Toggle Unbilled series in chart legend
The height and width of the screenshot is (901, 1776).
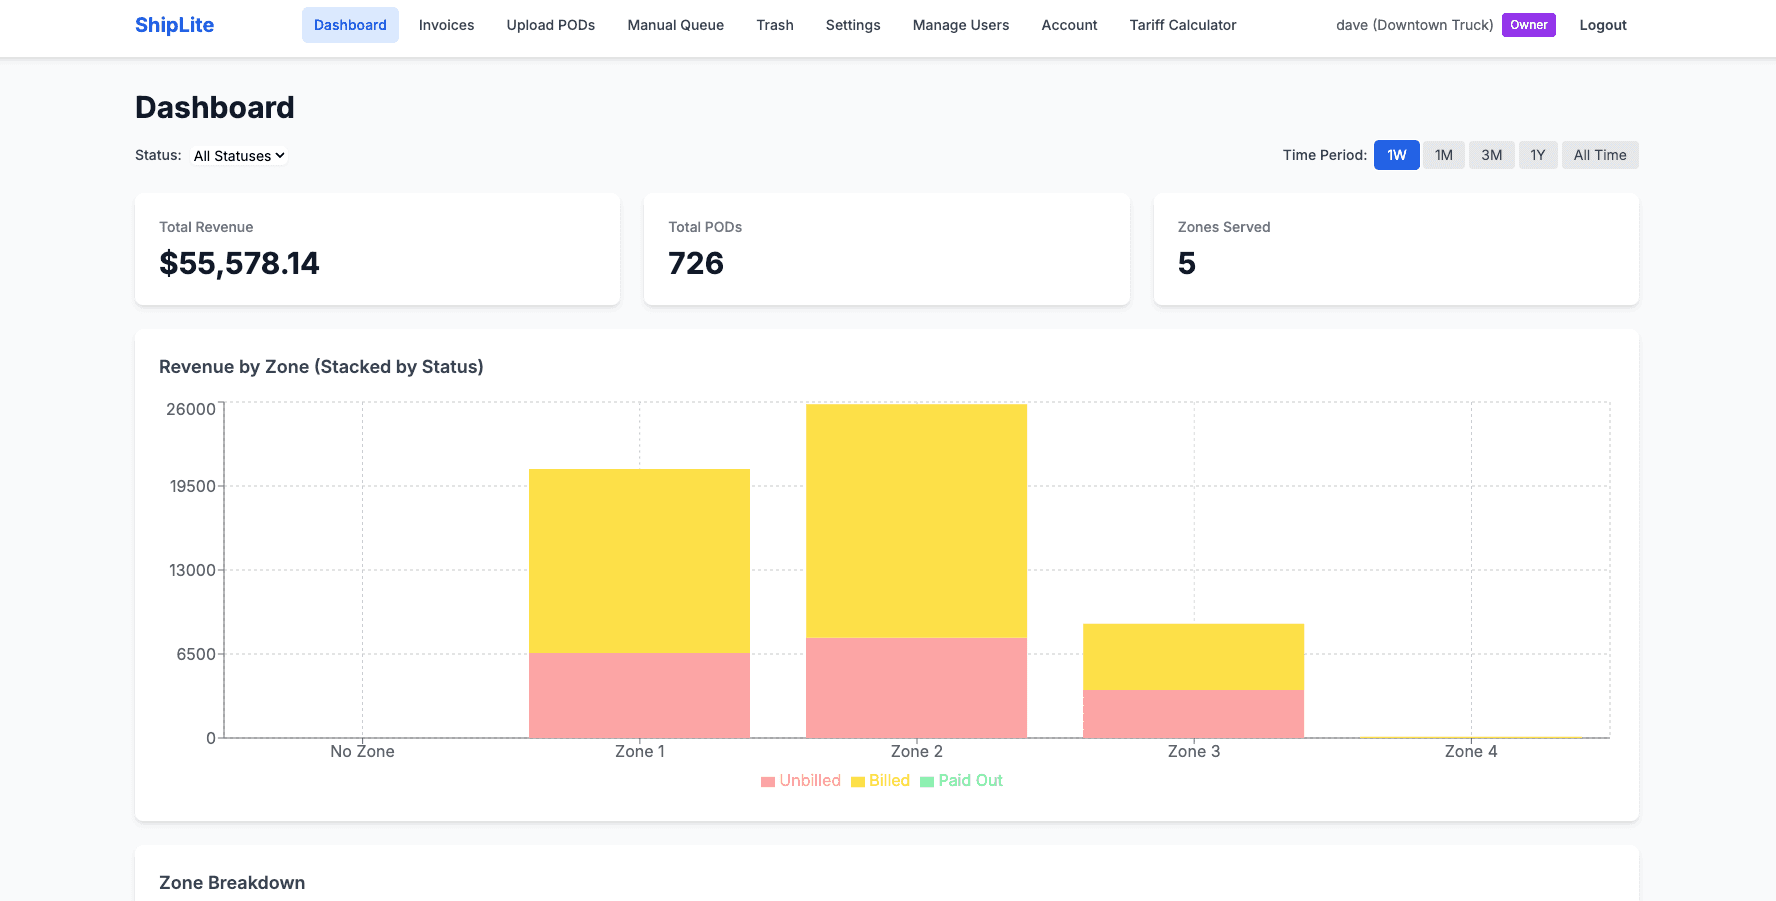(x=800, y=781)
